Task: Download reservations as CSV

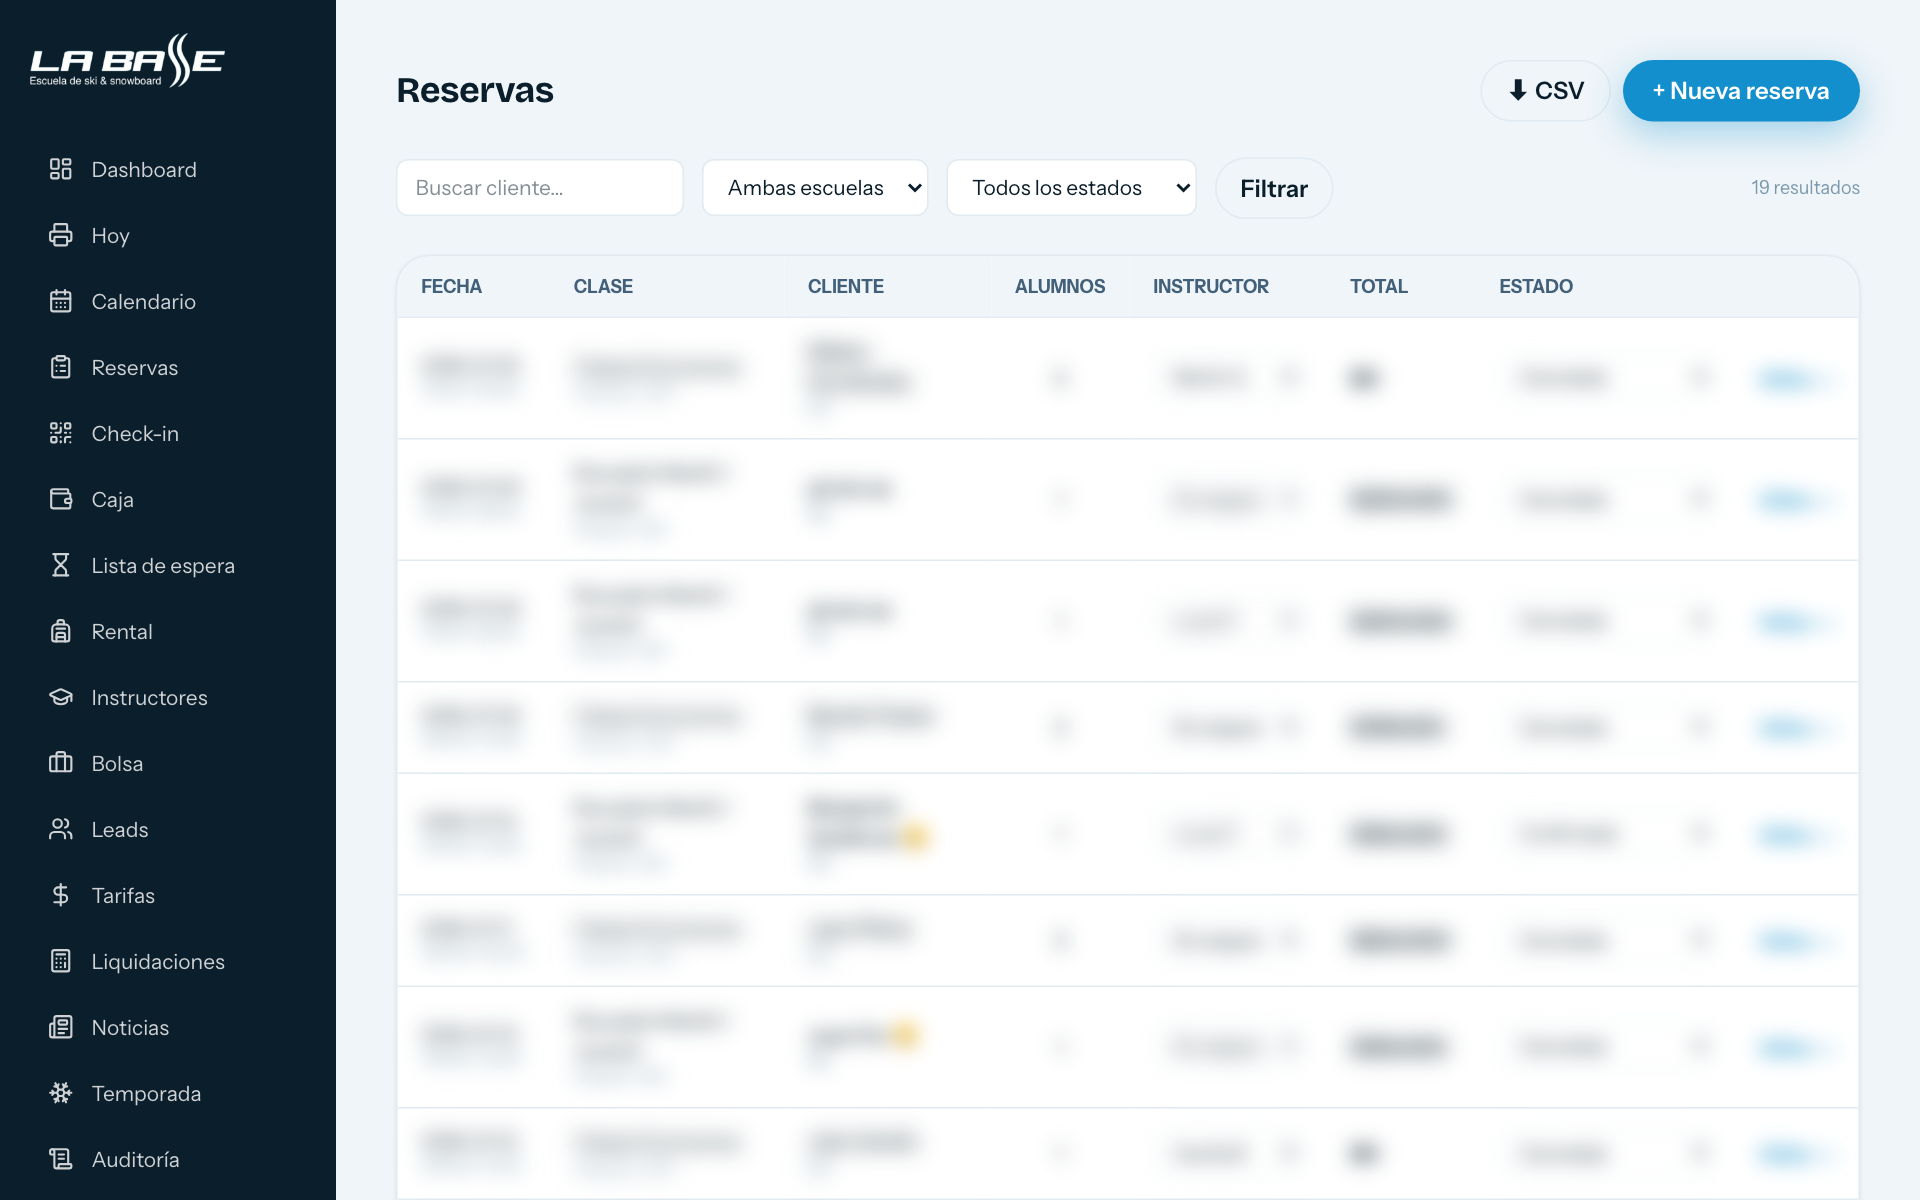Action: [1545, 91]
